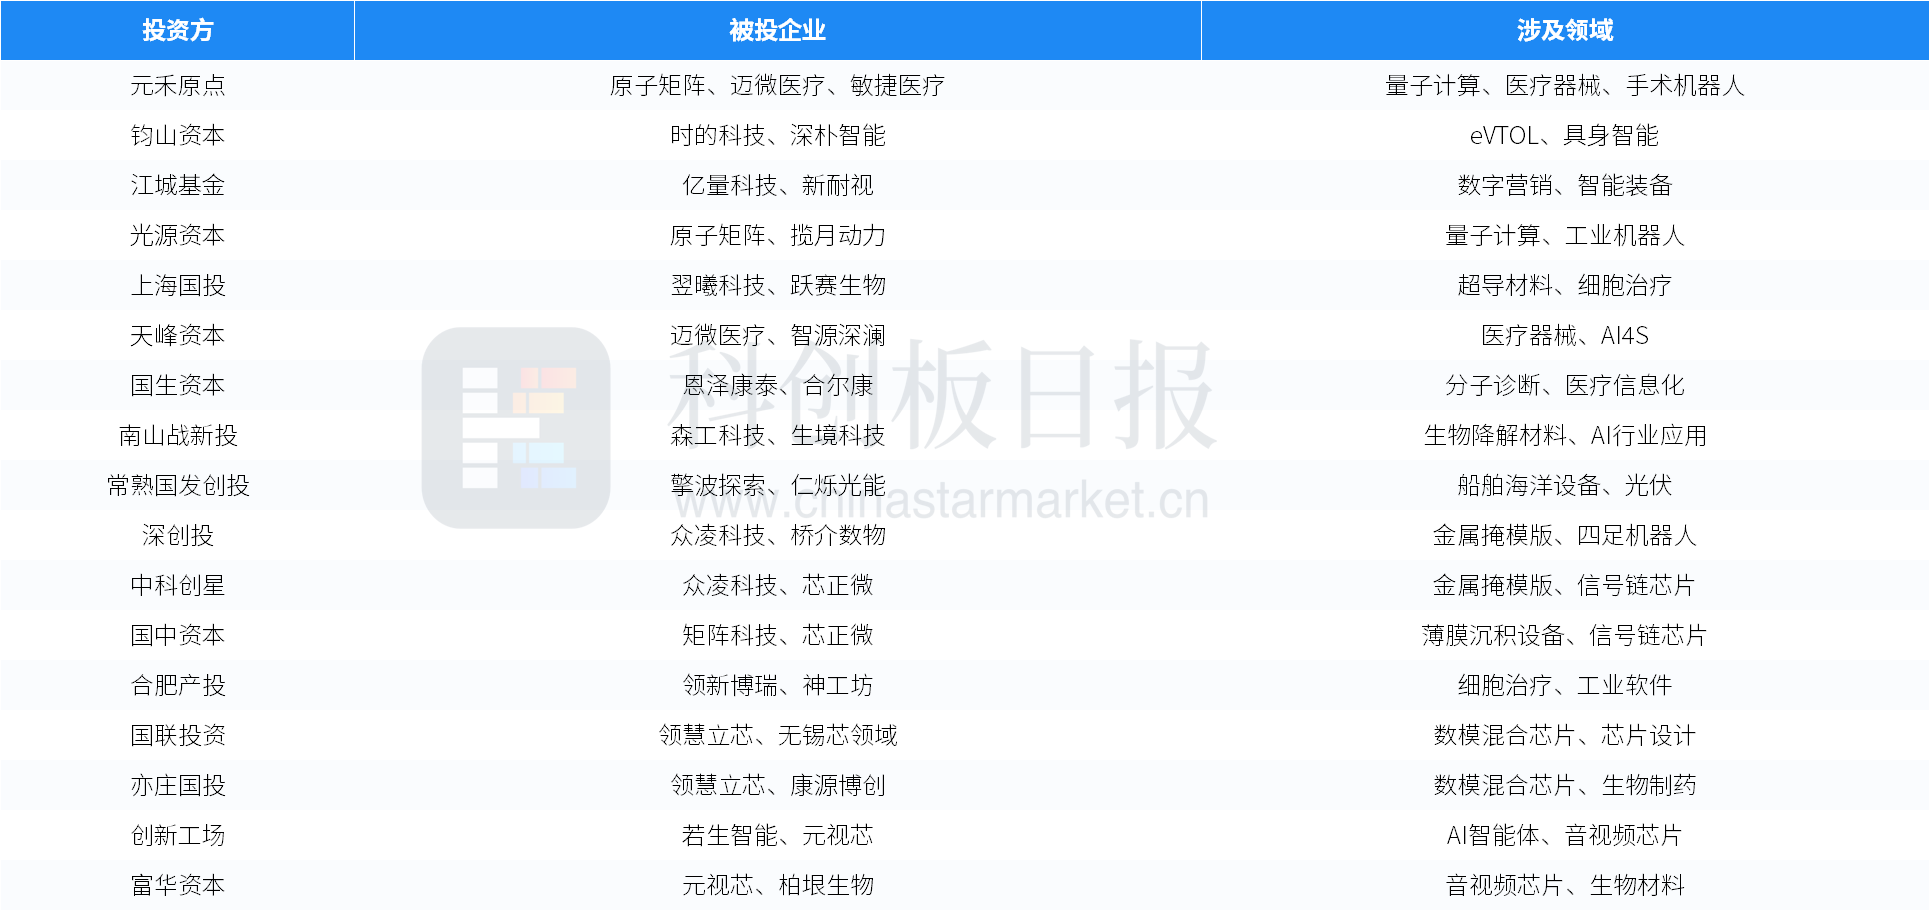Pick the cell eVTOL、具身智能

pos(1565,135)
